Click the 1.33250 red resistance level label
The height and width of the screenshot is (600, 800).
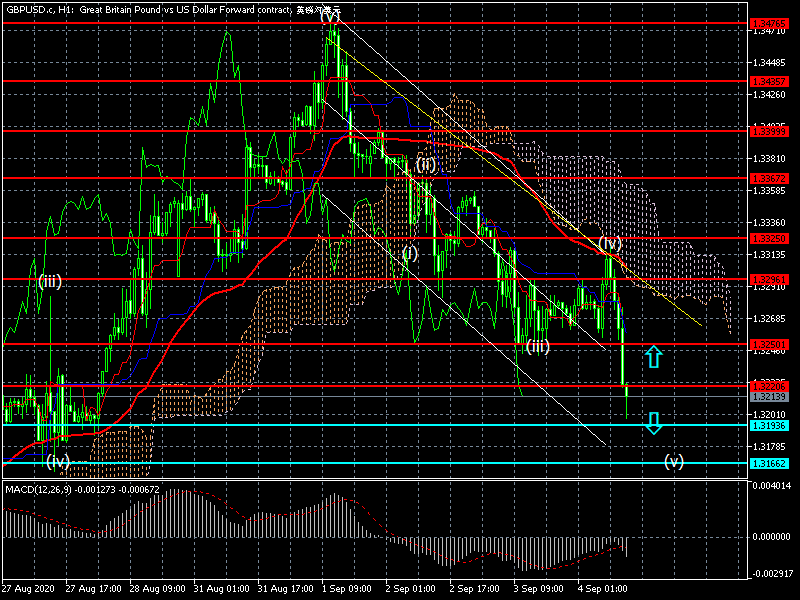(768, 238)
